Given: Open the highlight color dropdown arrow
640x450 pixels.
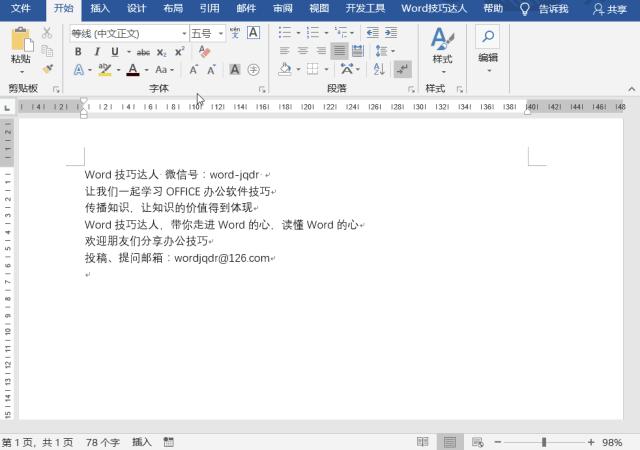Looking at the screenshot, I should pos(118,70).
